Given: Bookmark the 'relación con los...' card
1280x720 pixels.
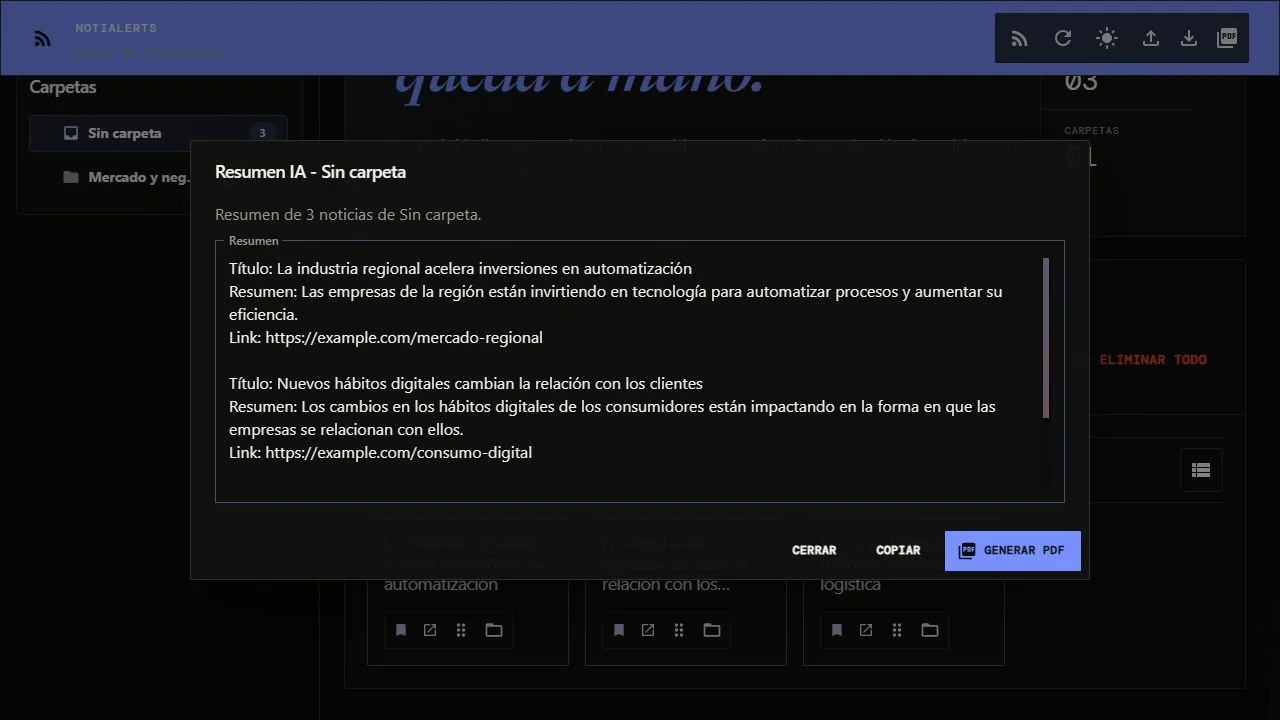Looking at the screenshot, I should coord(619,630).
